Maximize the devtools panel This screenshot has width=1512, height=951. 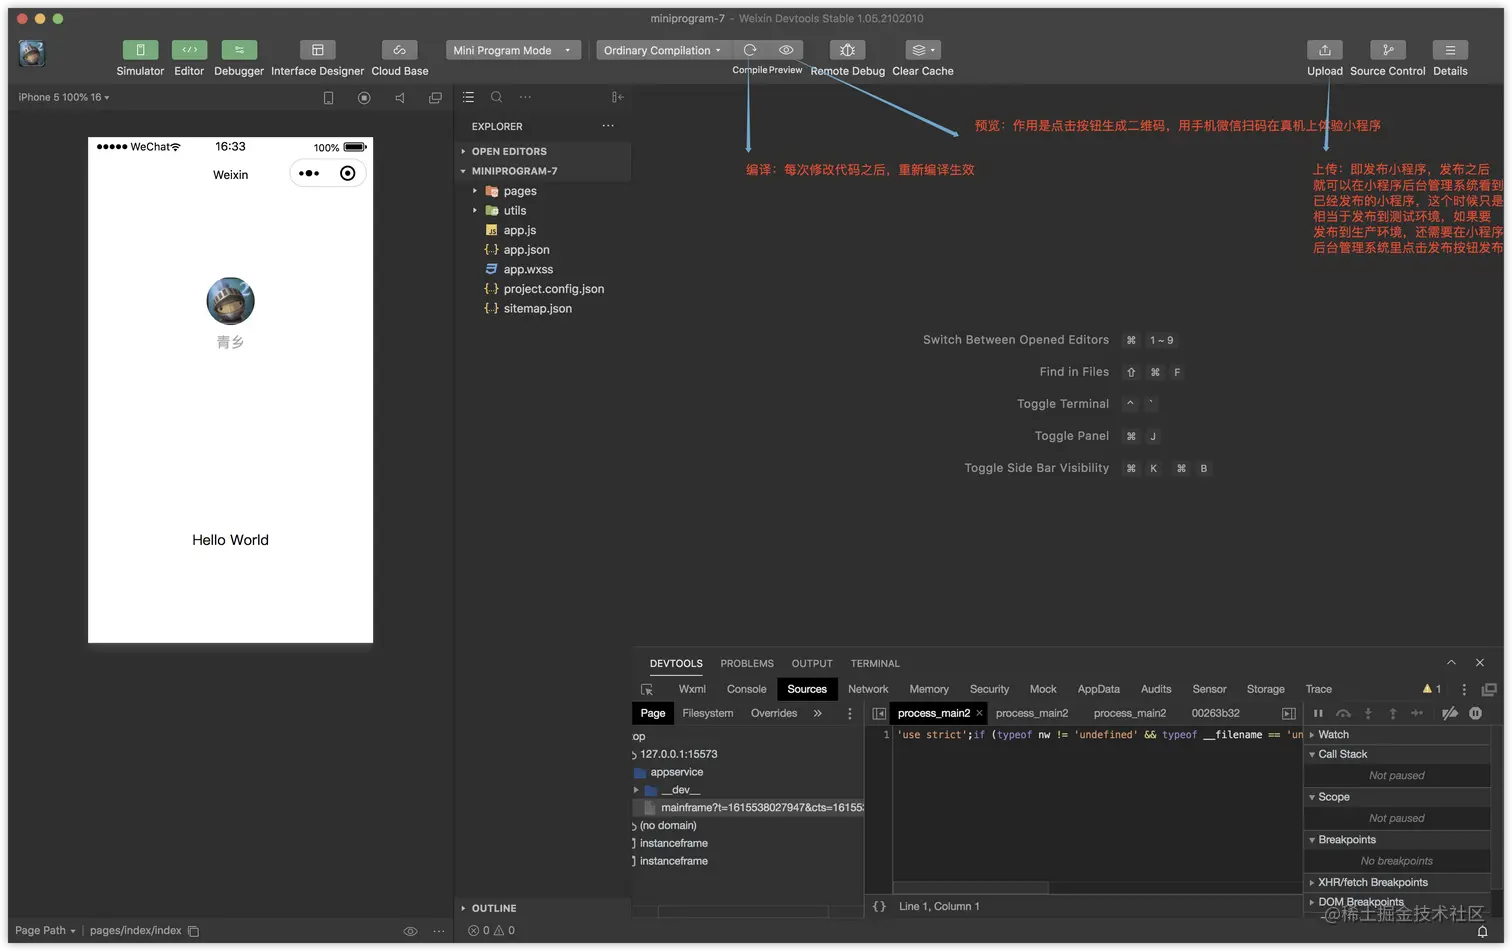point(1451,663)
